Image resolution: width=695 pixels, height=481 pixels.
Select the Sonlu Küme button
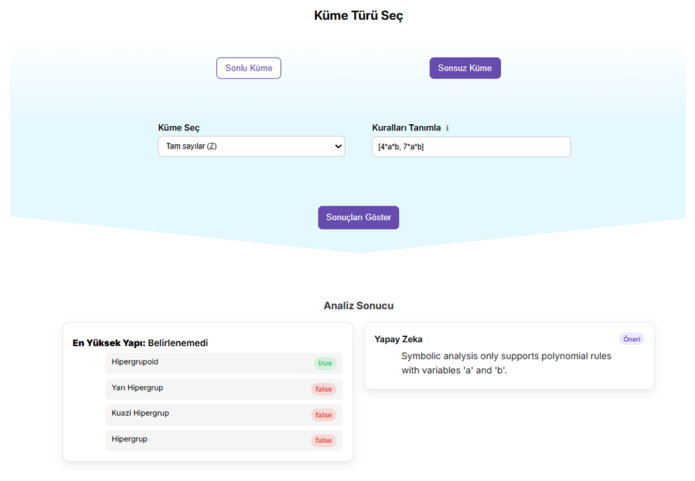[x=248, y=68]
